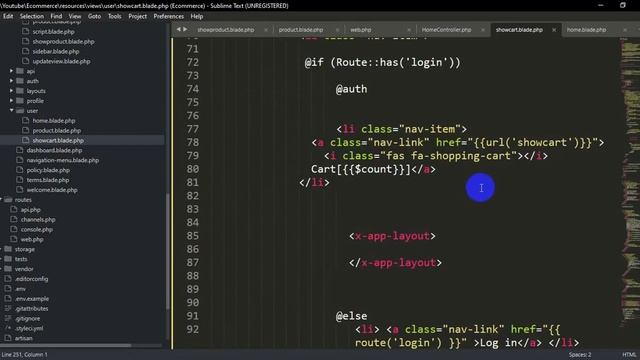The width and height of the screenshot is (640, 360).
Task: Open navigation-menu.blade.php file
Action: point(63,160)
